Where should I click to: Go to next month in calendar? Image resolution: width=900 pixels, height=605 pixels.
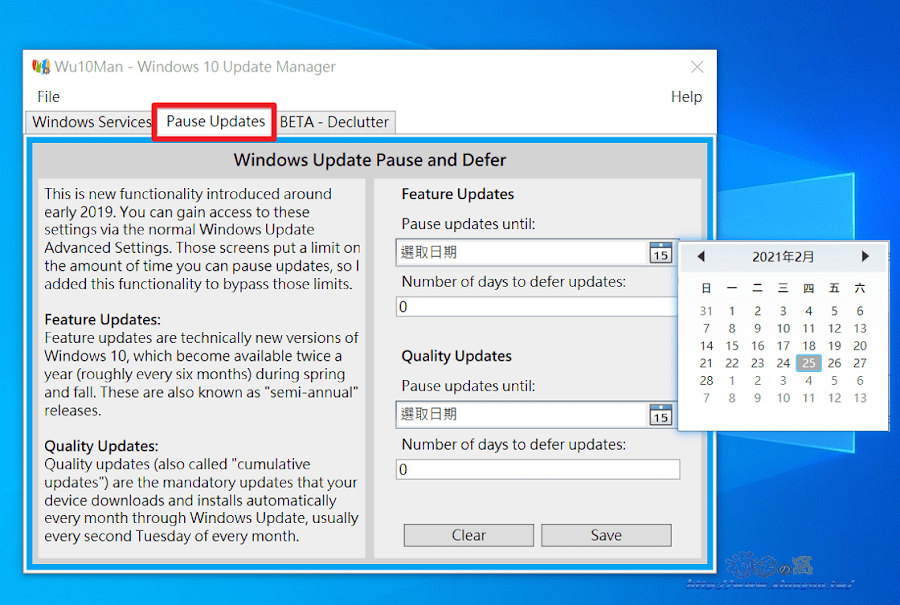[865, 257]
